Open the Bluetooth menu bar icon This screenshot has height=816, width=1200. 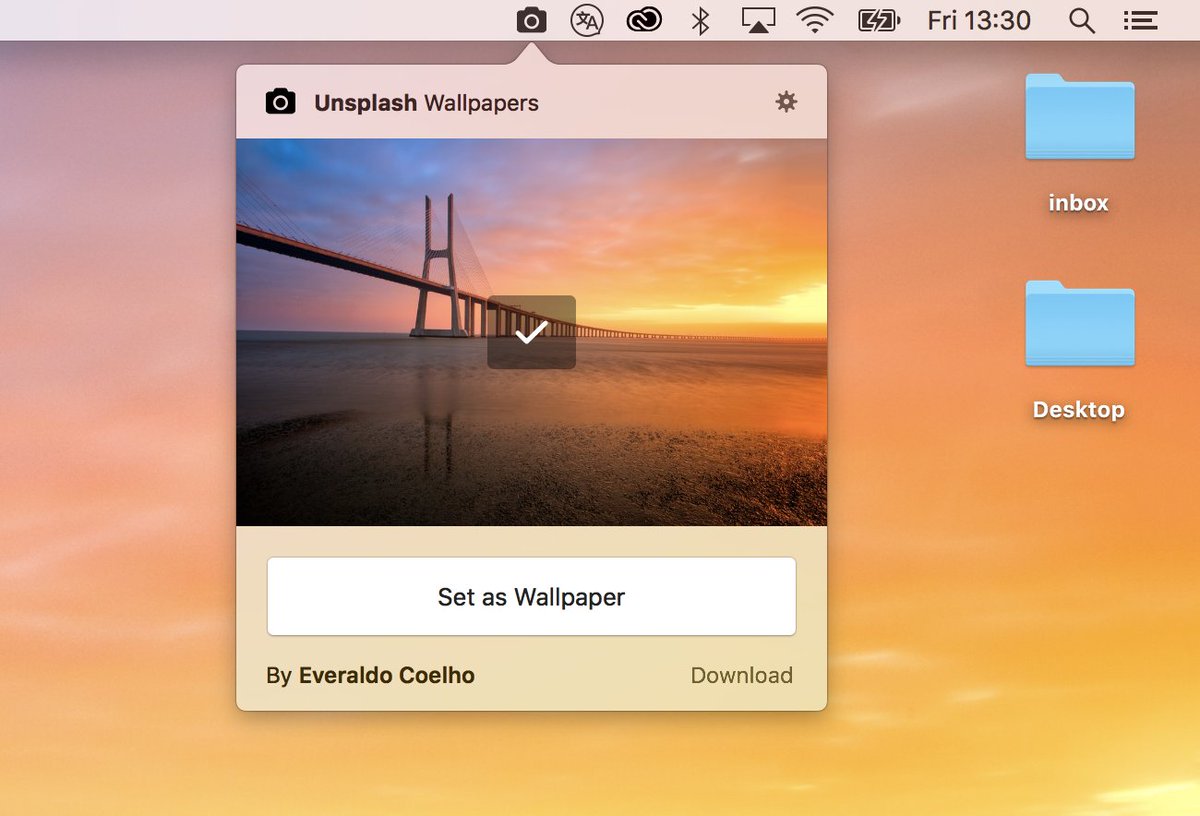coord(700,20)
